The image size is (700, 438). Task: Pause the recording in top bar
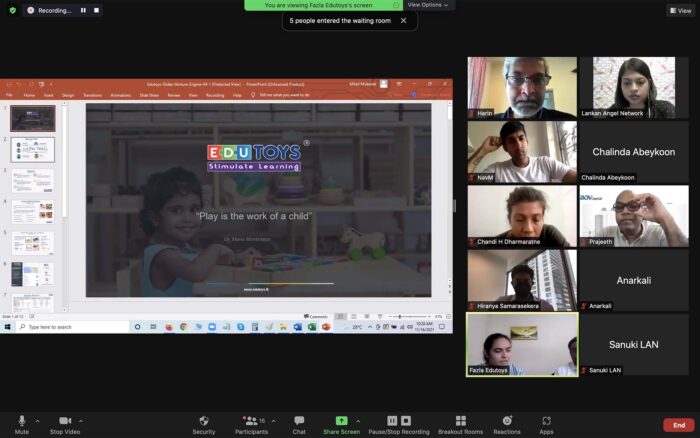coord(82,10)
